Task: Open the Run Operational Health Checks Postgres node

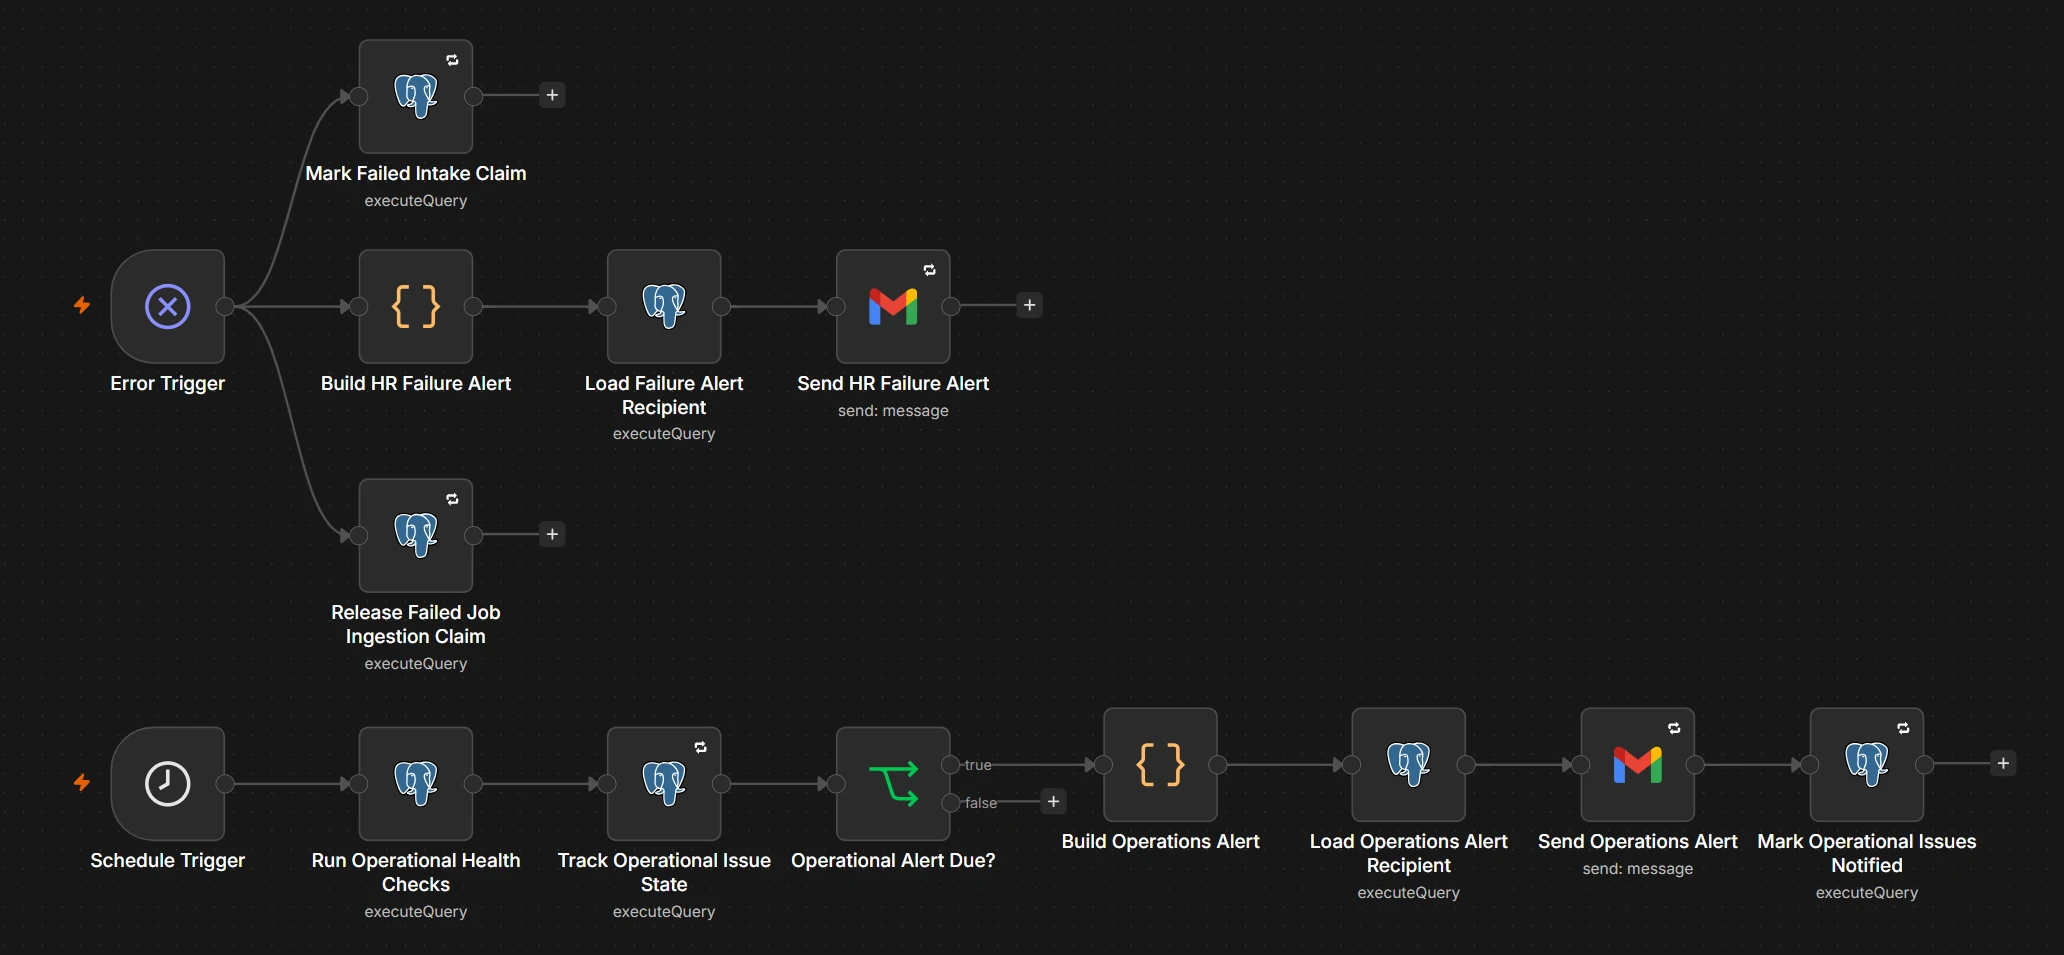Action: click(x=416, y=784)
